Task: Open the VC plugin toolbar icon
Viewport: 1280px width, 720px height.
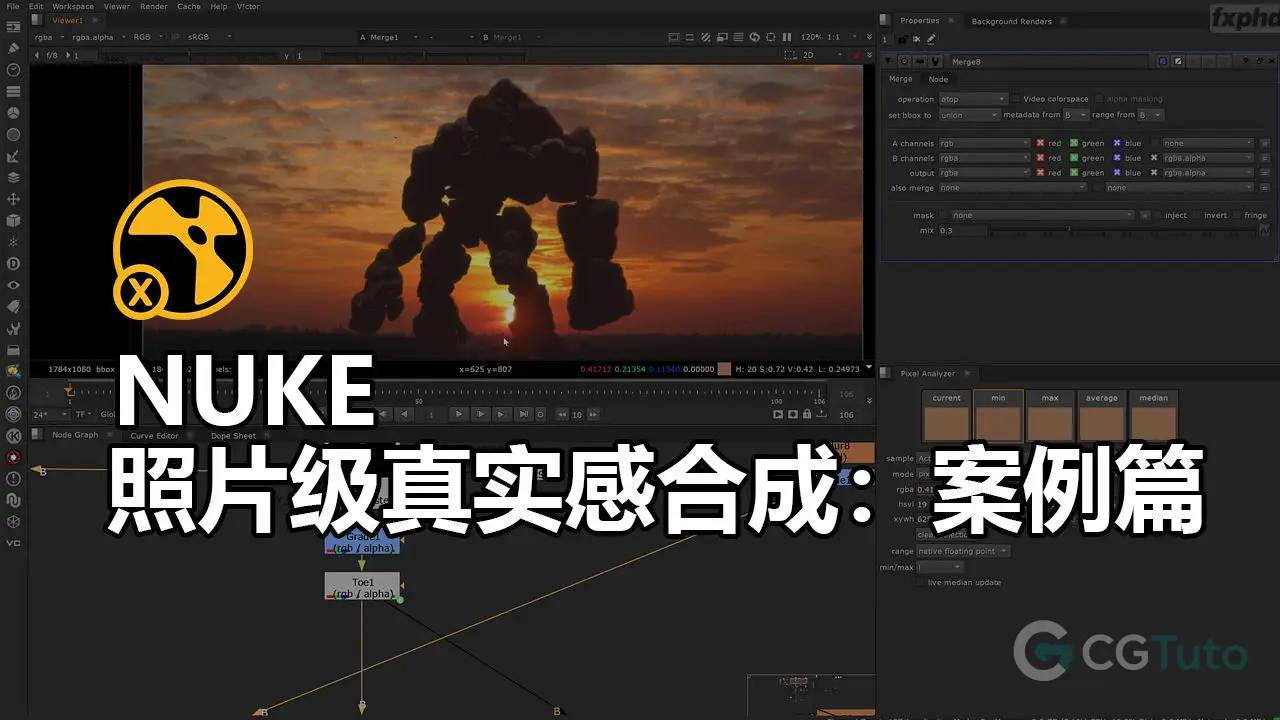Action: click(14, 543)
